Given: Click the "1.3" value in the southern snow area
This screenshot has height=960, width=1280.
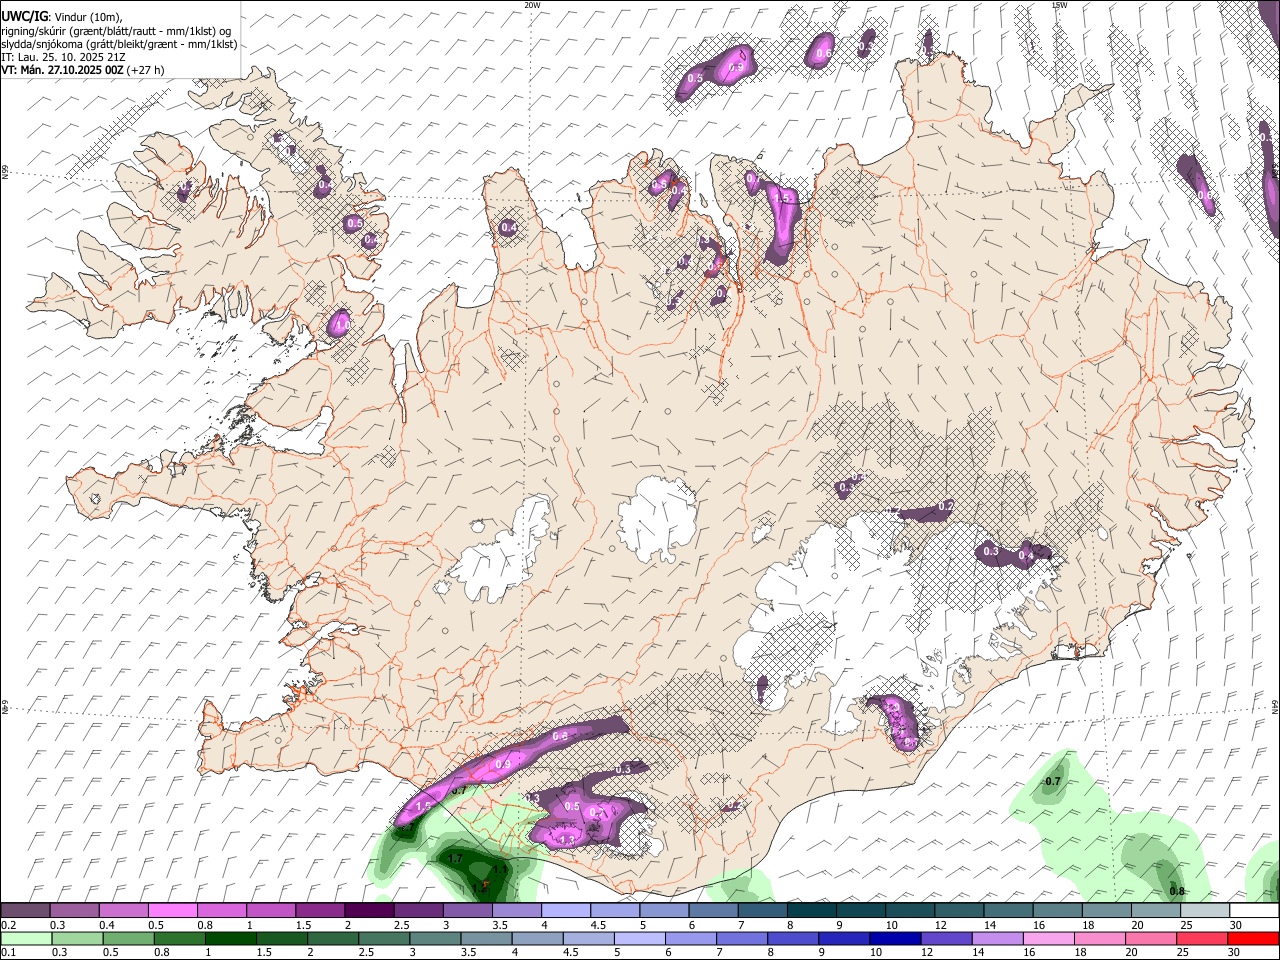Looking at the screenshot, I should coord(567,840).
